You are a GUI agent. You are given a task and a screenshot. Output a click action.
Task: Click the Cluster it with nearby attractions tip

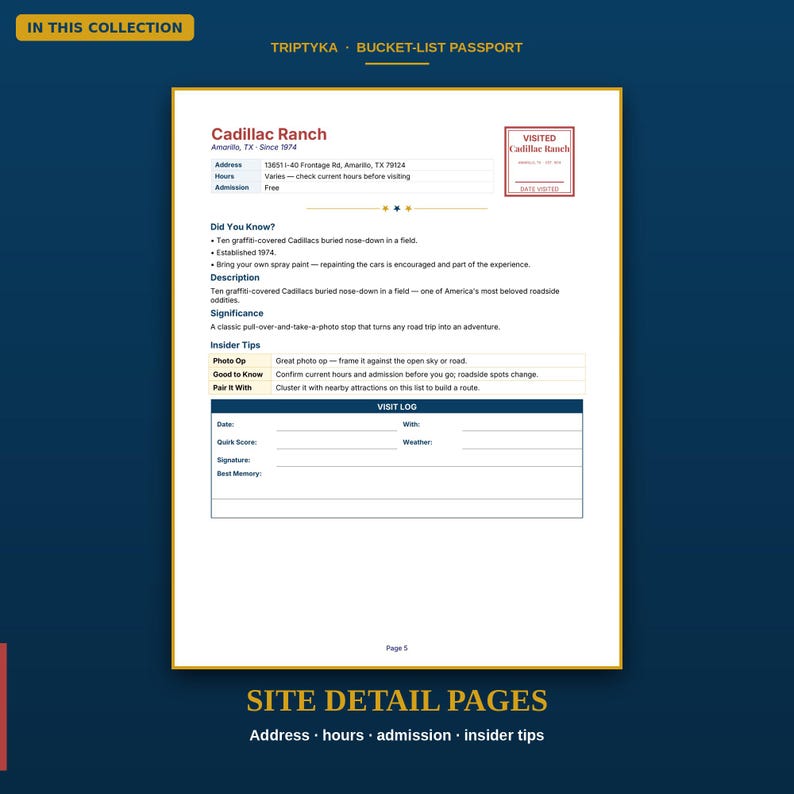[x=377, y=387]
